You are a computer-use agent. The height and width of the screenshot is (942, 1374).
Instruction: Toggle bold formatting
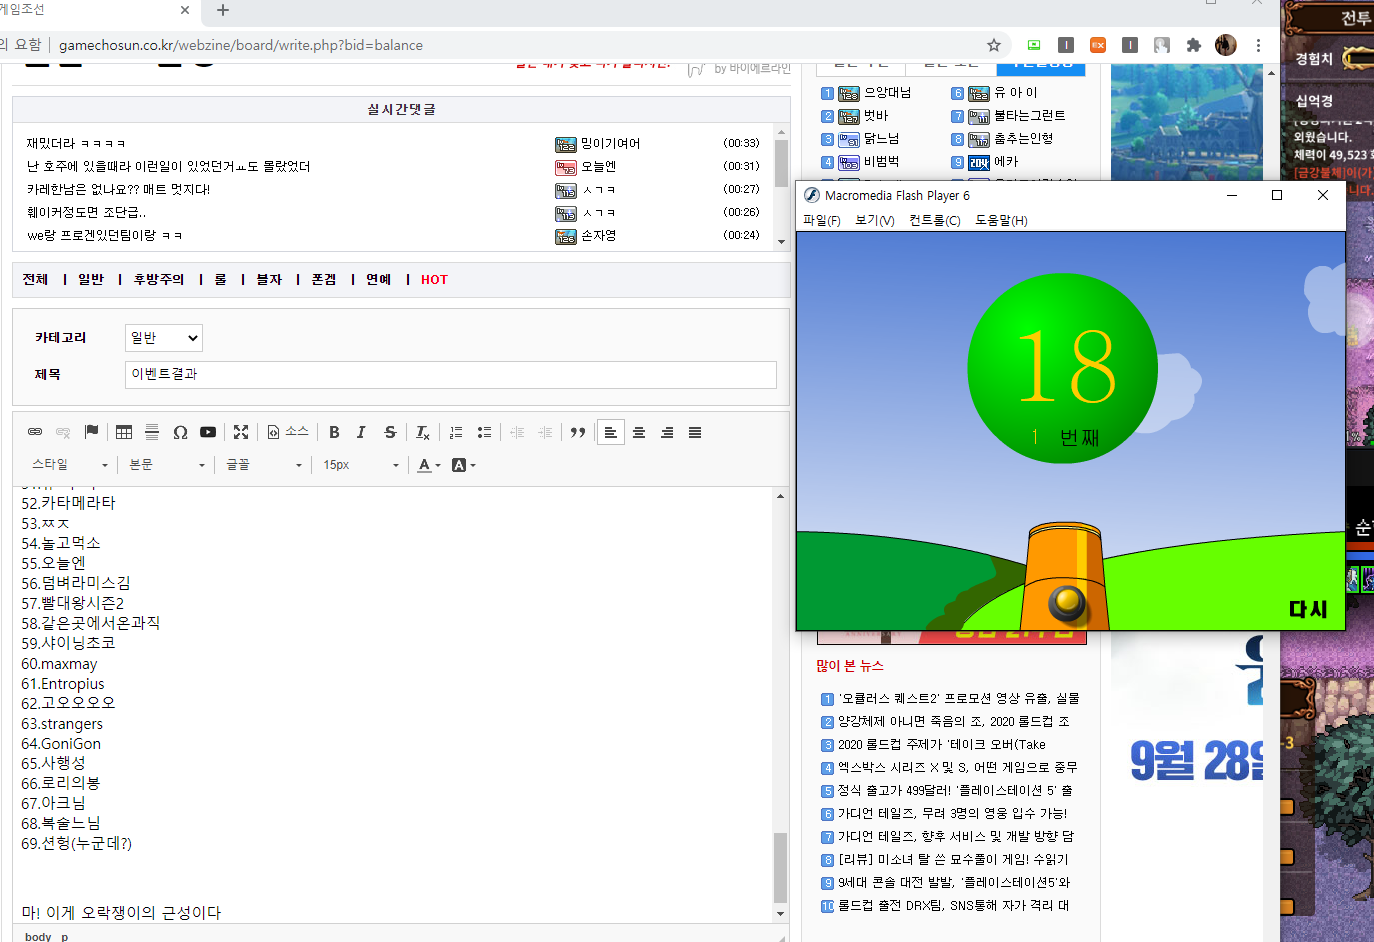[334, 432]
